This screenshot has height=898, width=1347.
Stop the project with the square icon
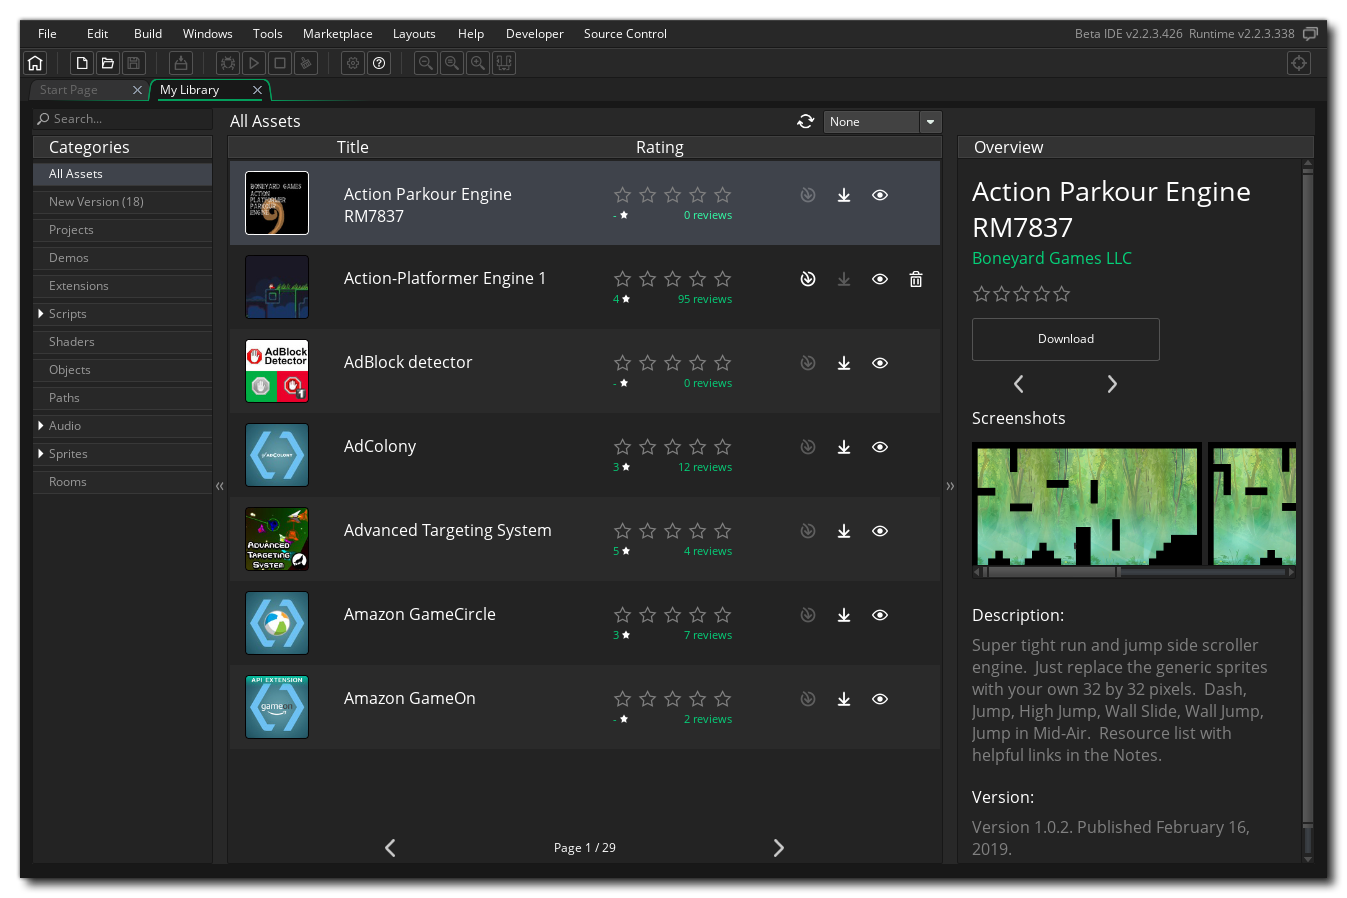(280, 63)
